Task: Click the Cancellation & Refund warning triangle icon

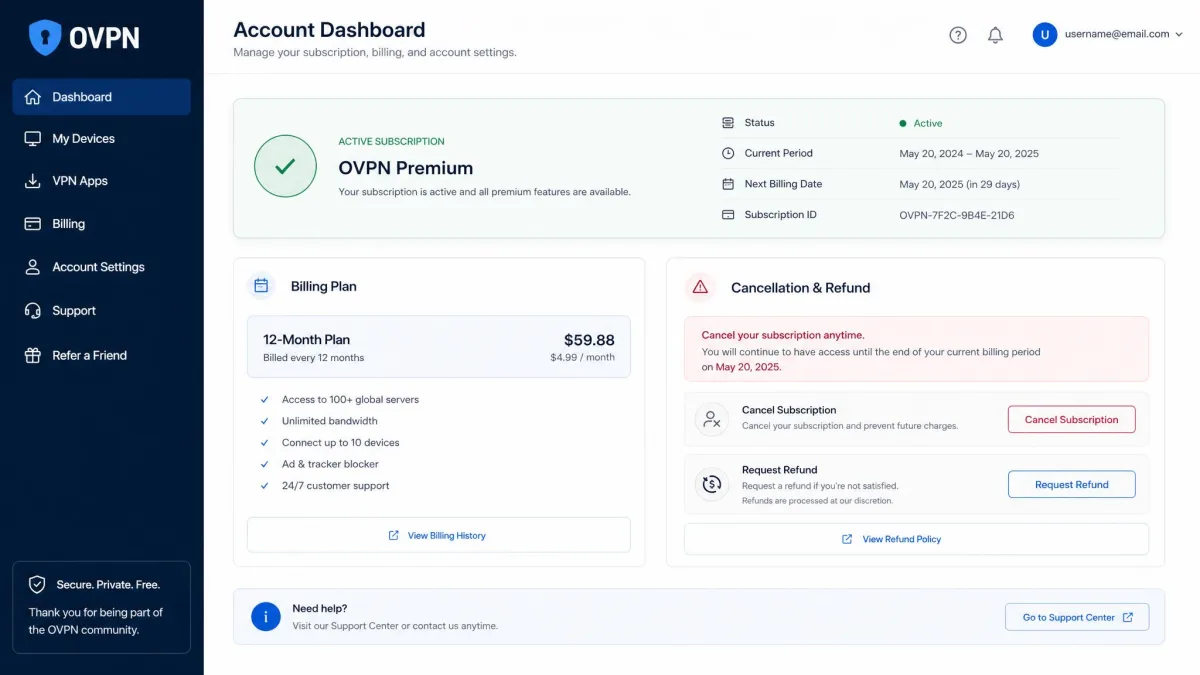Action: [700, 287]
